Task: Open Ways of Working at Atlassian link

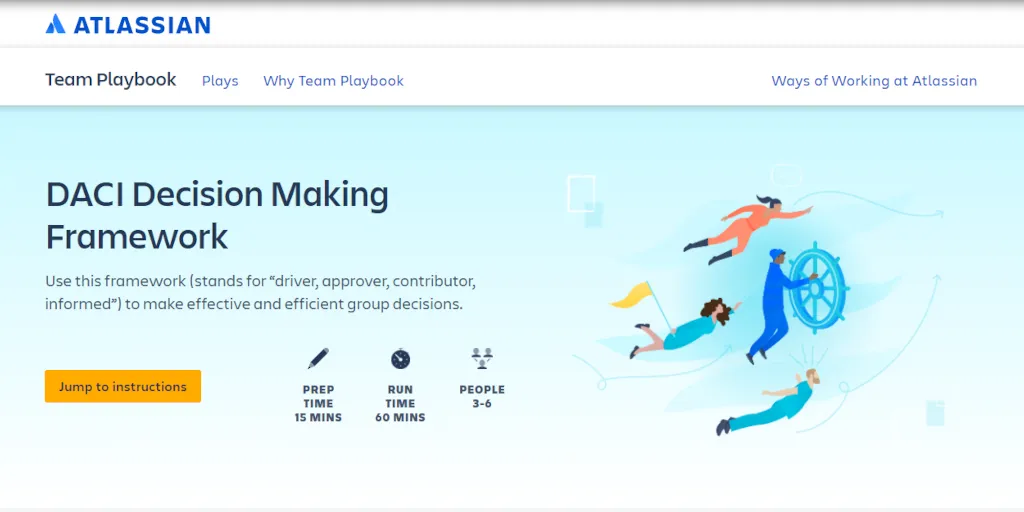Action: click(874, 81)
